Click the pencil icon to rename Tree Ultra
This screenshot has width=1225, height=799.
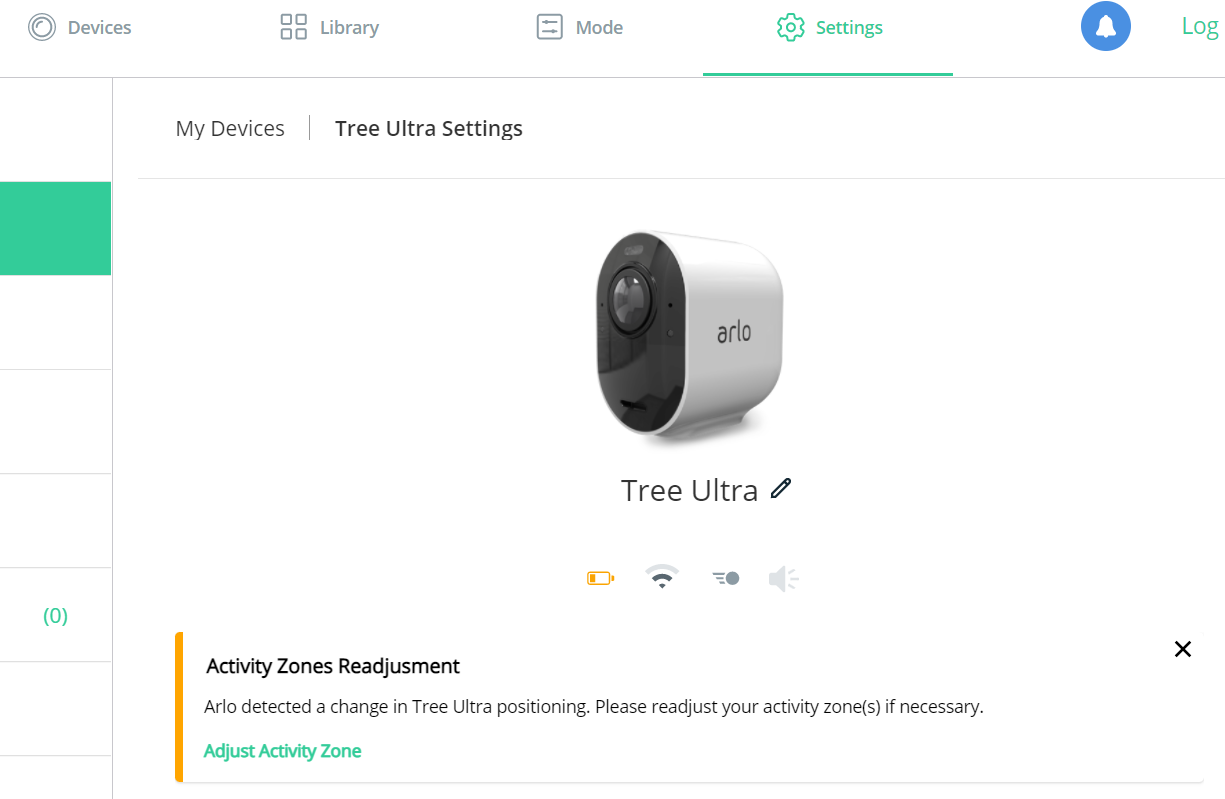click(x=779, y=489)
